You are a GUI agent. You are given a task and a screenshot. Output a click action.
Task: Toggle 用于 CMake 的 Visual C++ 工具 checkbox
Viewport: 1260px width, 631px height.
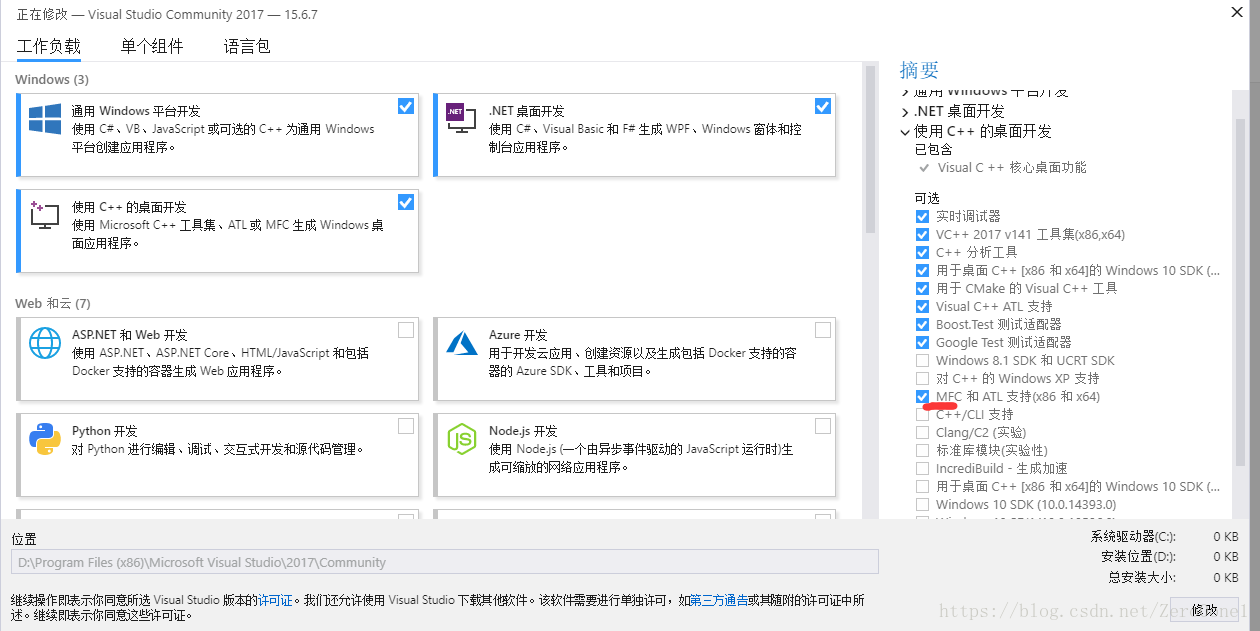(x=922, y=288)
